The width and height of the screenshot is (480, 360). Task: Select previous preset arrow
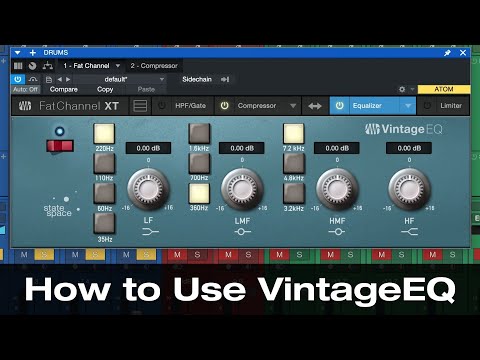pos(60,79)
